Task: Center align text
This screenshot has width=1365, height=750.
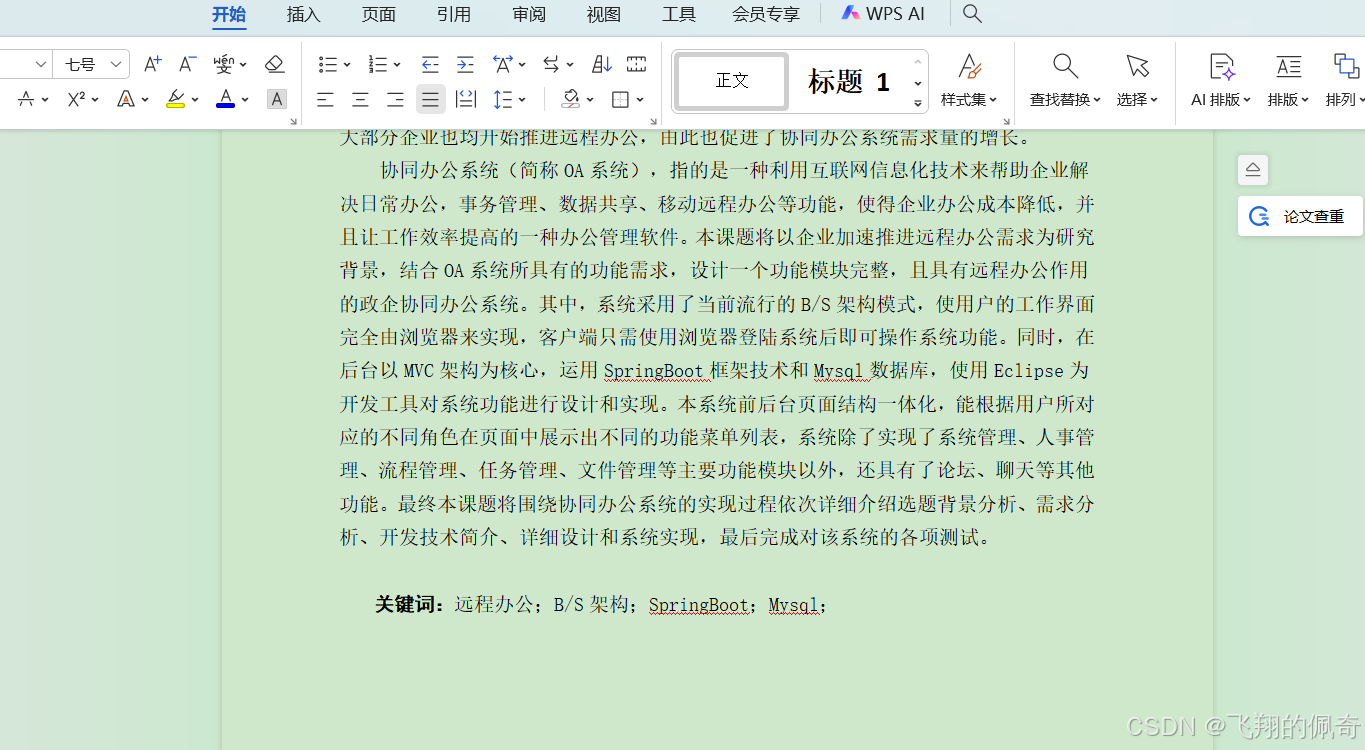Action: click(x=360, y=99)
